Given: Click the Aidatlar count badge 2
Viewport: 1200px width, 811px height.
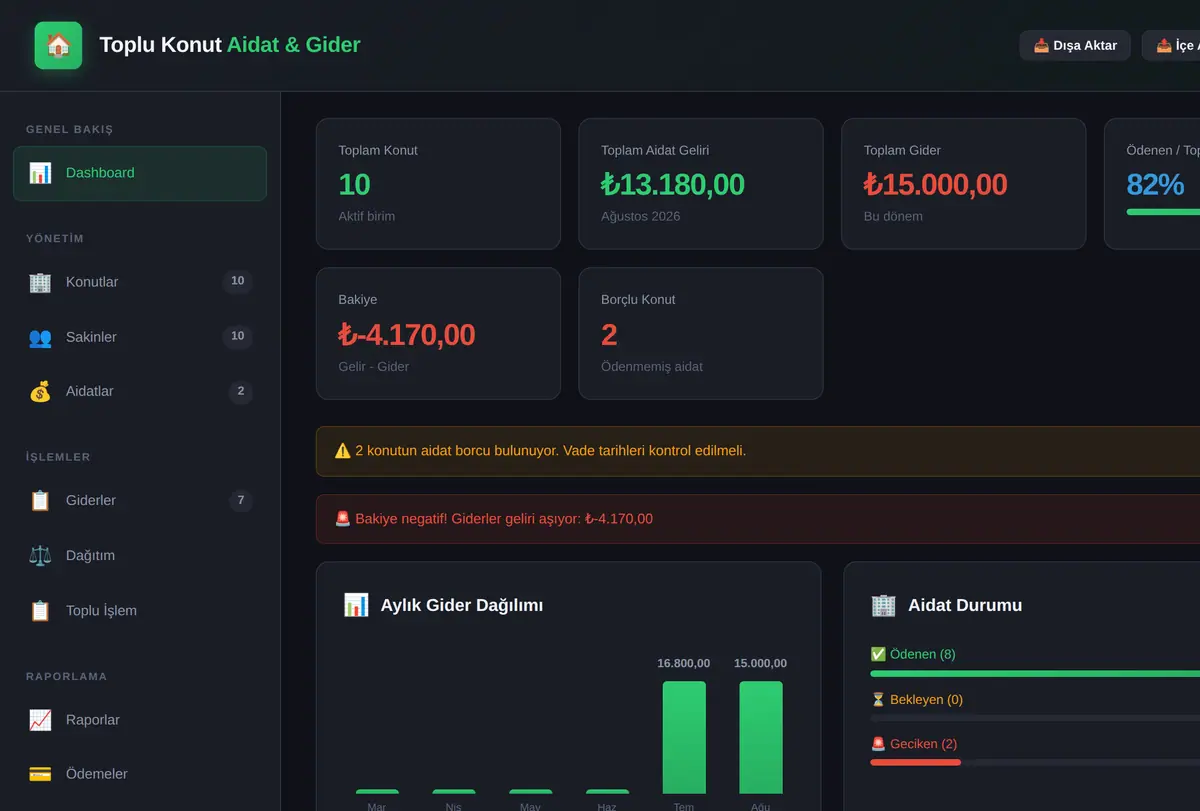Looking at the screenshot, I should 240,391.
